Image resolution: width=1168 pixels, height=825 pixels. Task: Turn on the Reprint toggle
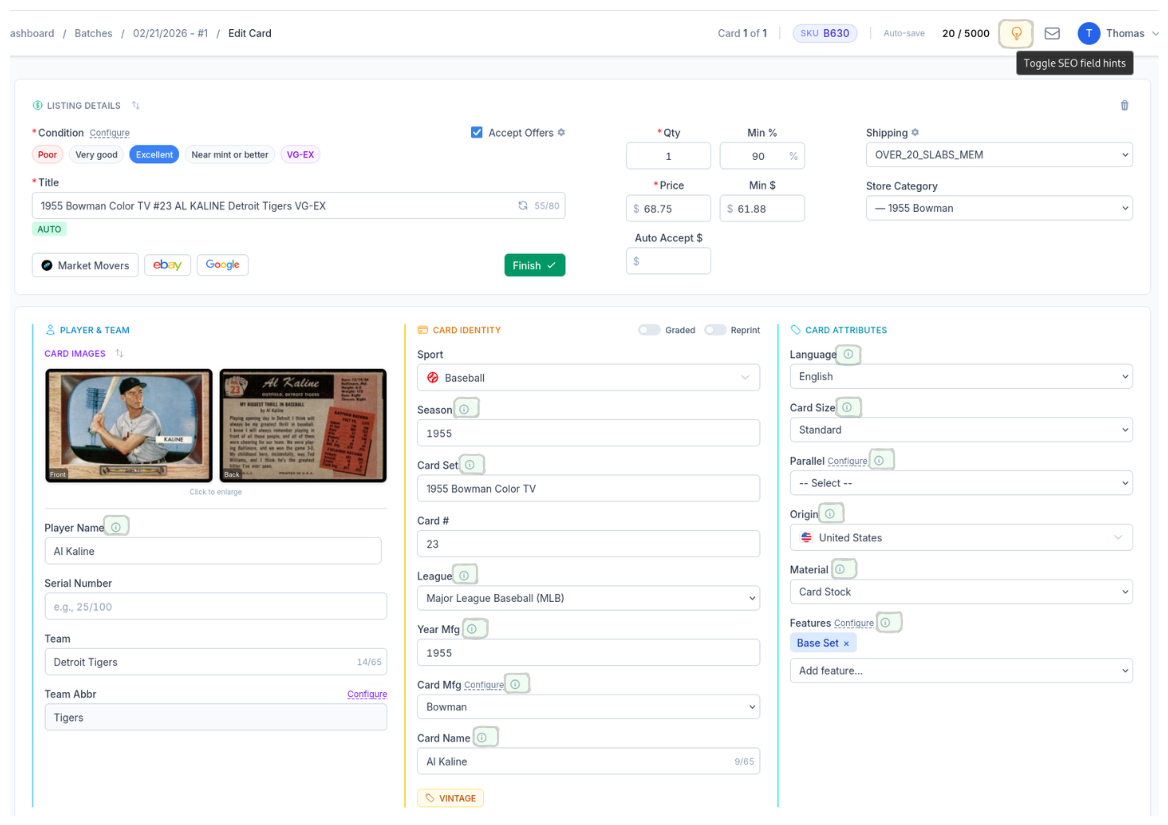(x=714, y=330)
